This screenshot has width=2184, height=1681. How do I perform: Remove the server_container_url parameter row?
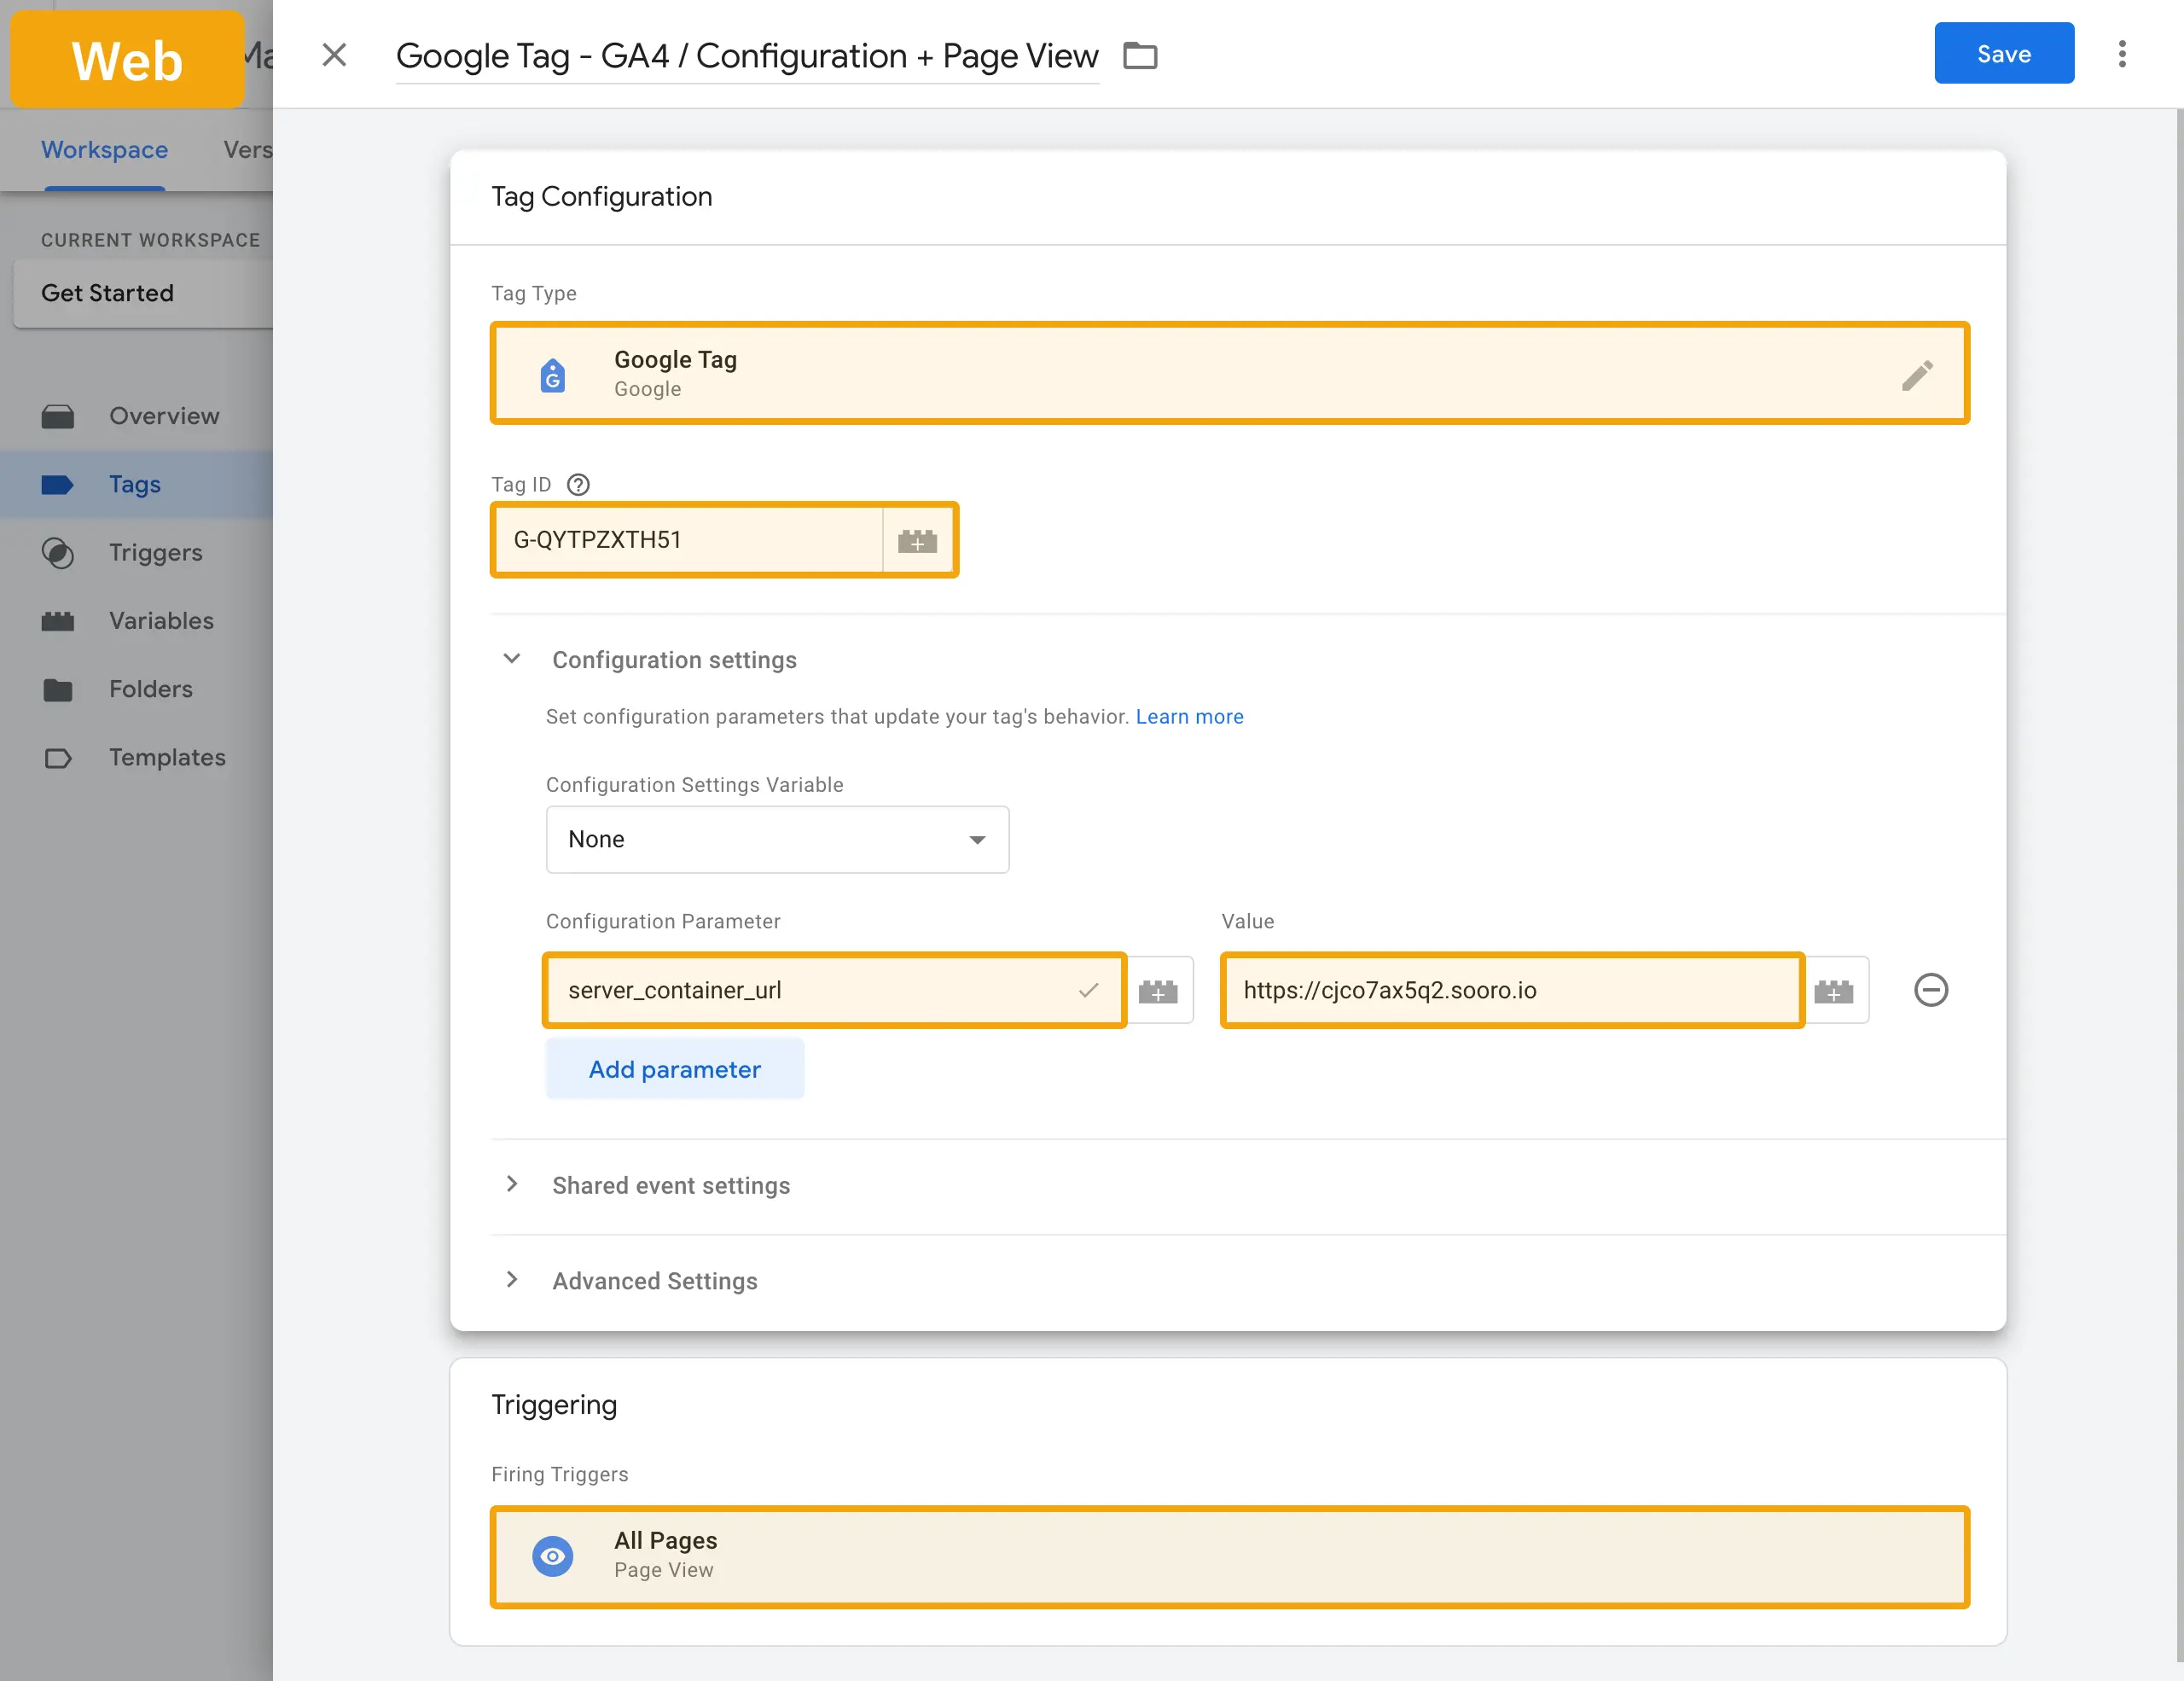[x=1930, y=990]
